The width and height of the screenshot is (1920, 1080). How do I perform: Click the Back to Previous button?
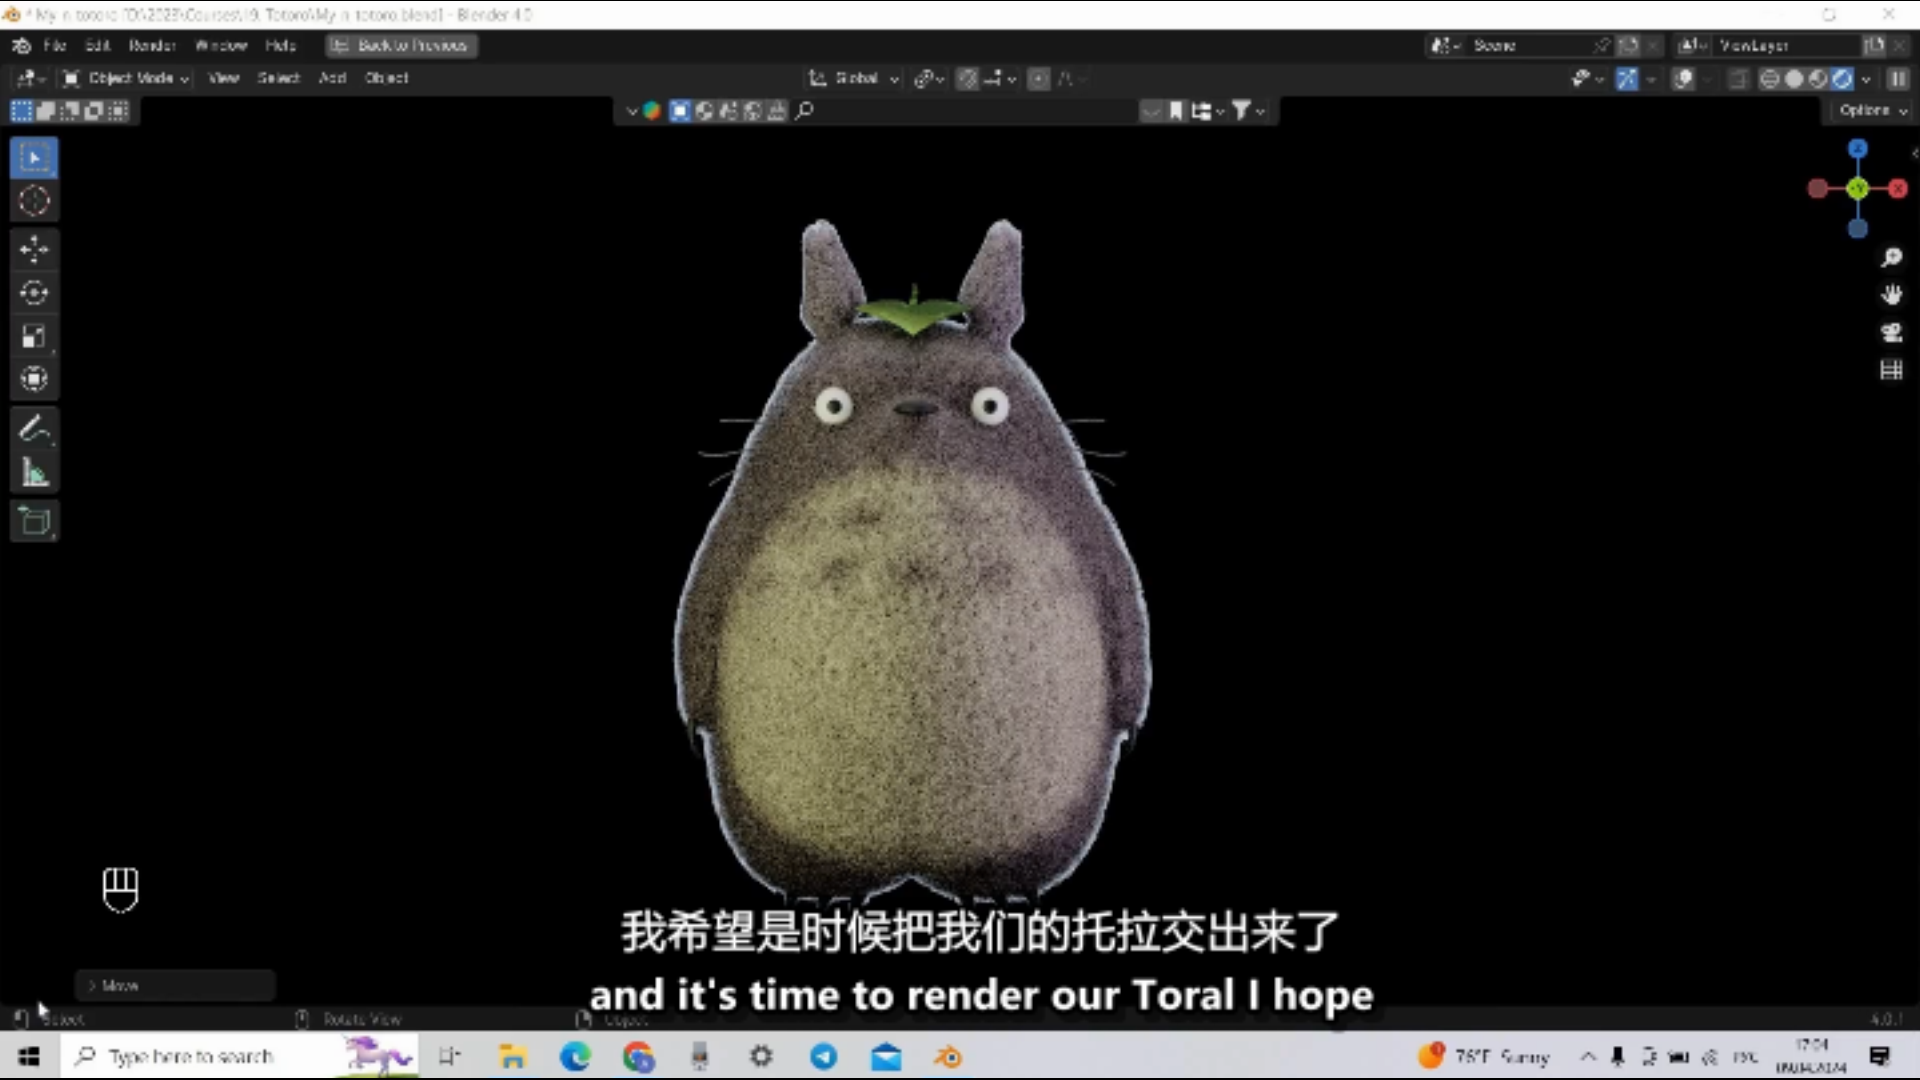pos(401,45)
